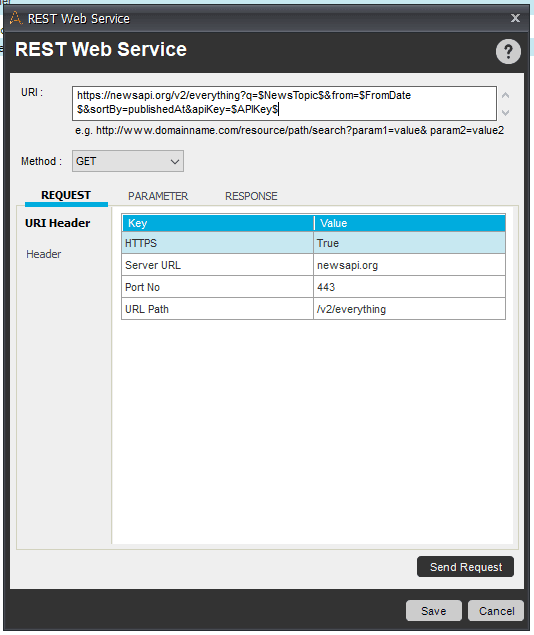The height and width of the screenshot is (635, 534).
Task: Click the Key column header
Action: point(218,223)
